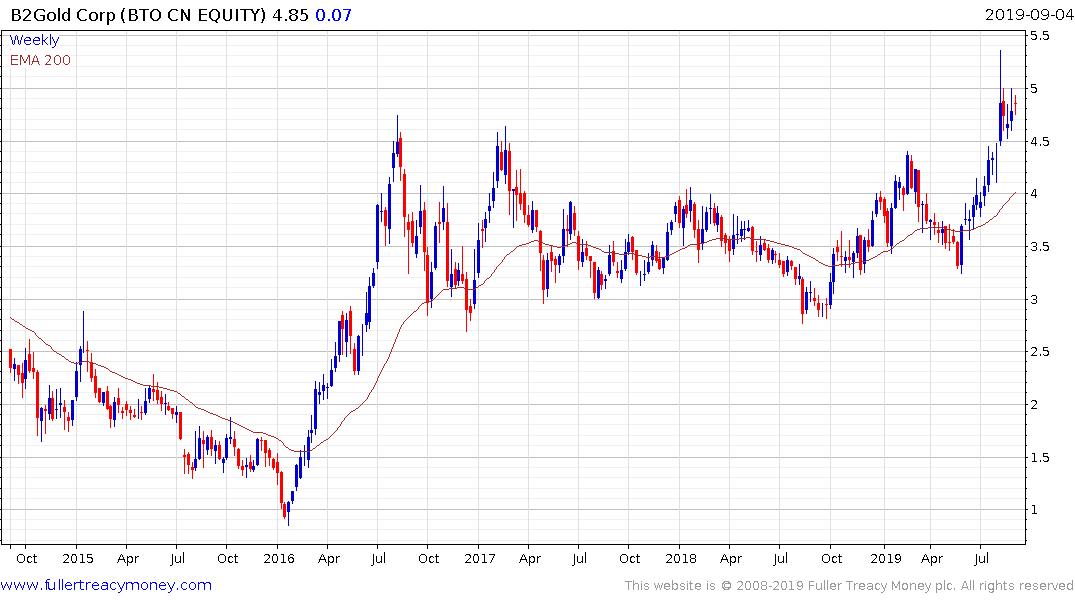Click the y-axis price label 1
The height and width of the screenshot is (600, 1075).
(1034, 509)
